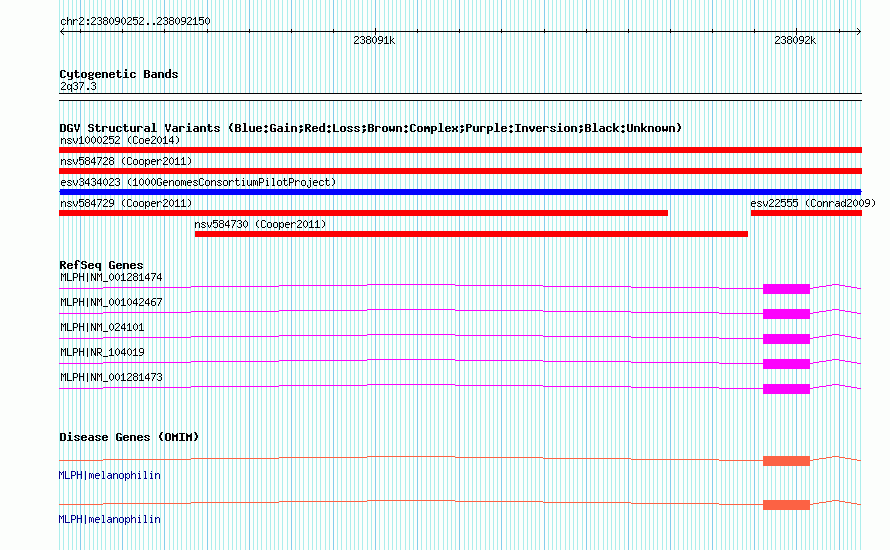Click the DGV Structural Variants track title
This screenshot has width=890, height=550.
[x=371, y=128]
